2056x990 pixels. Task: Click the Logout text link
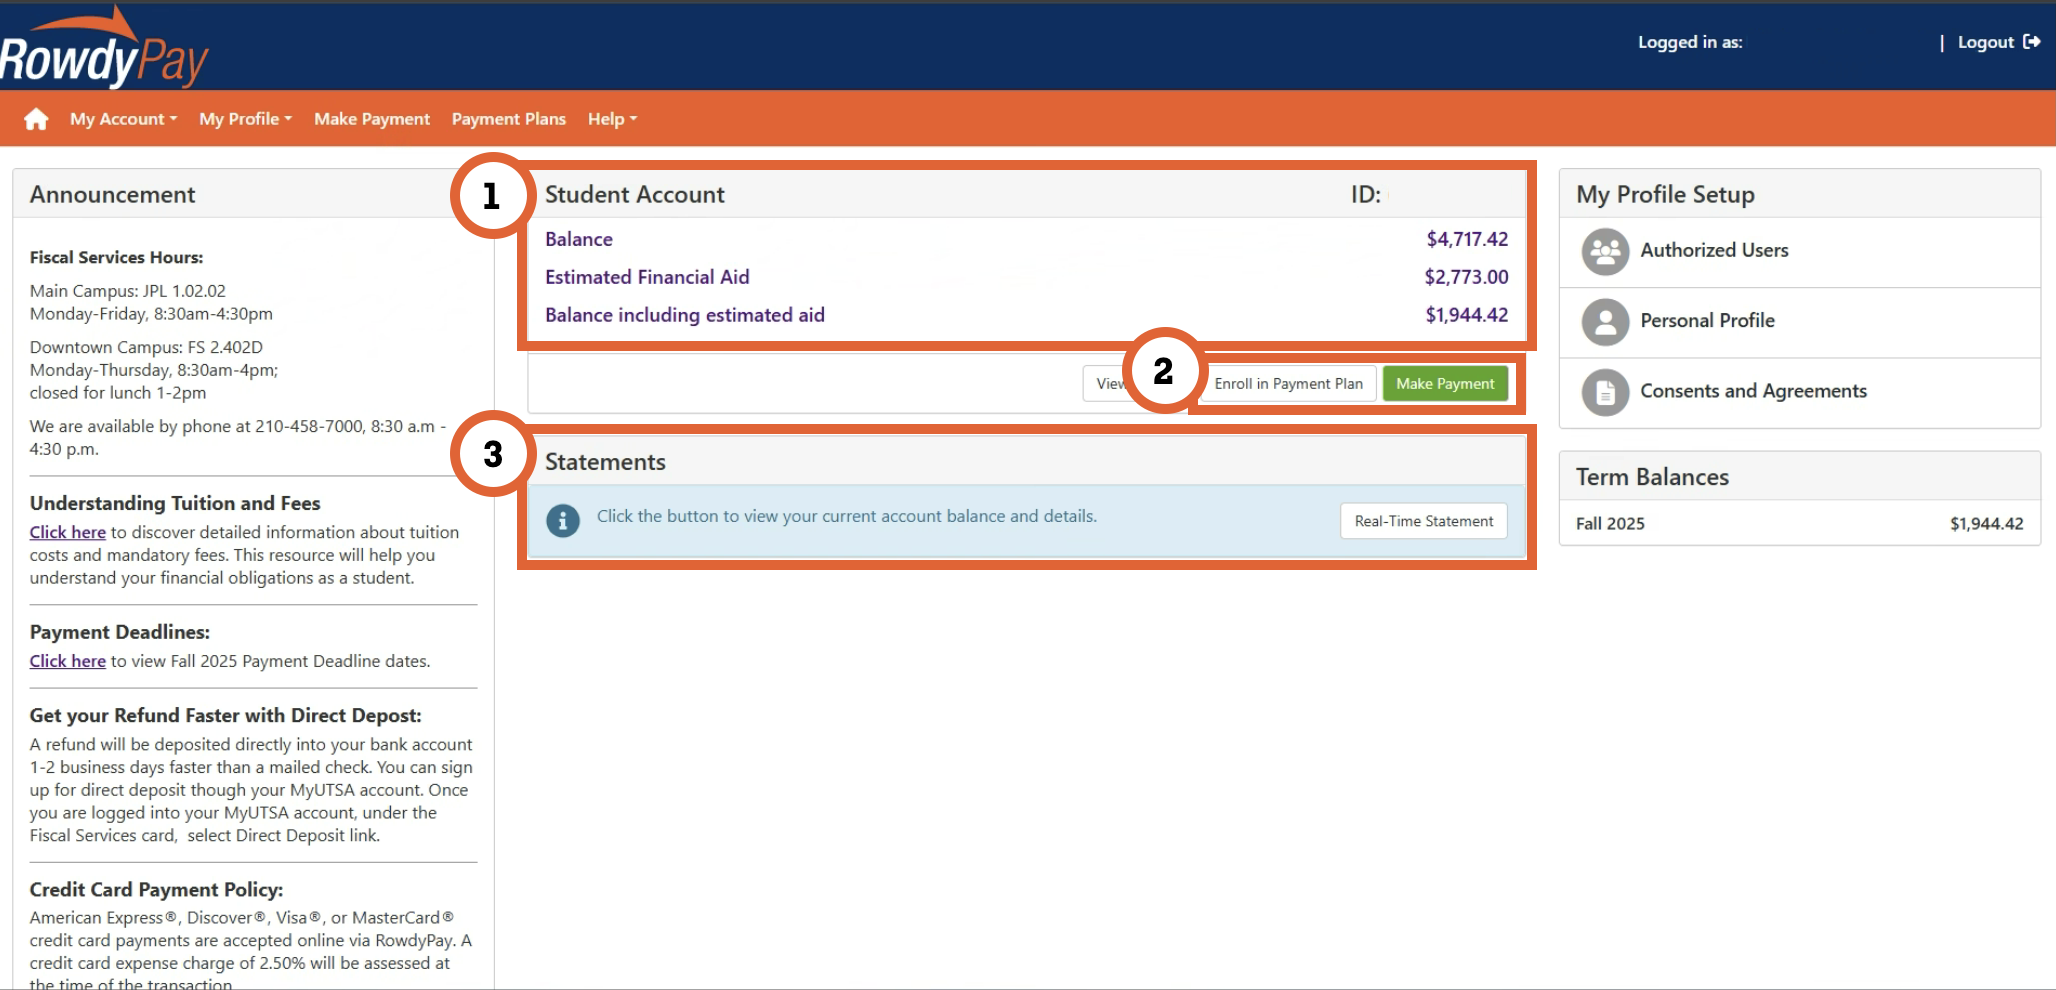[1985, 42]
